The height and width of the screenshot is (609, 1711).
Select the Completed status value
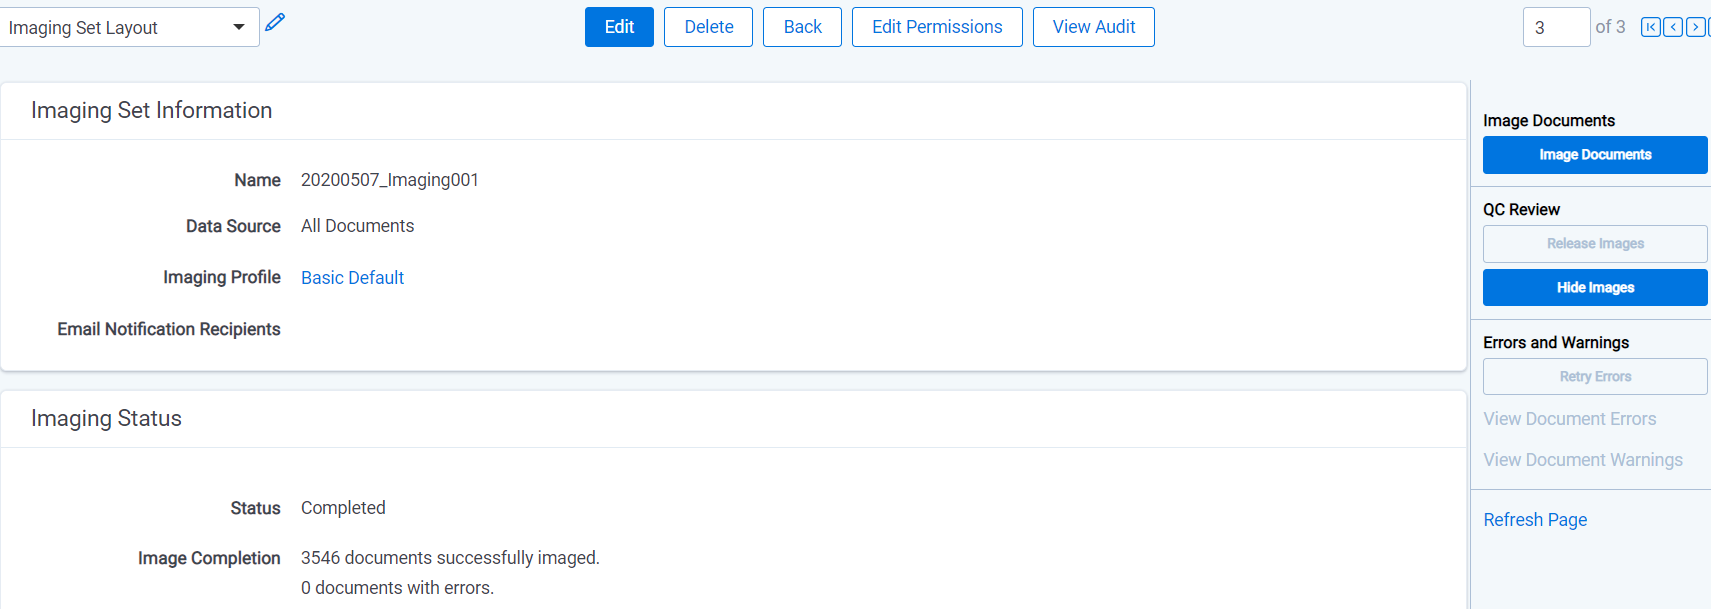(343, 508)
